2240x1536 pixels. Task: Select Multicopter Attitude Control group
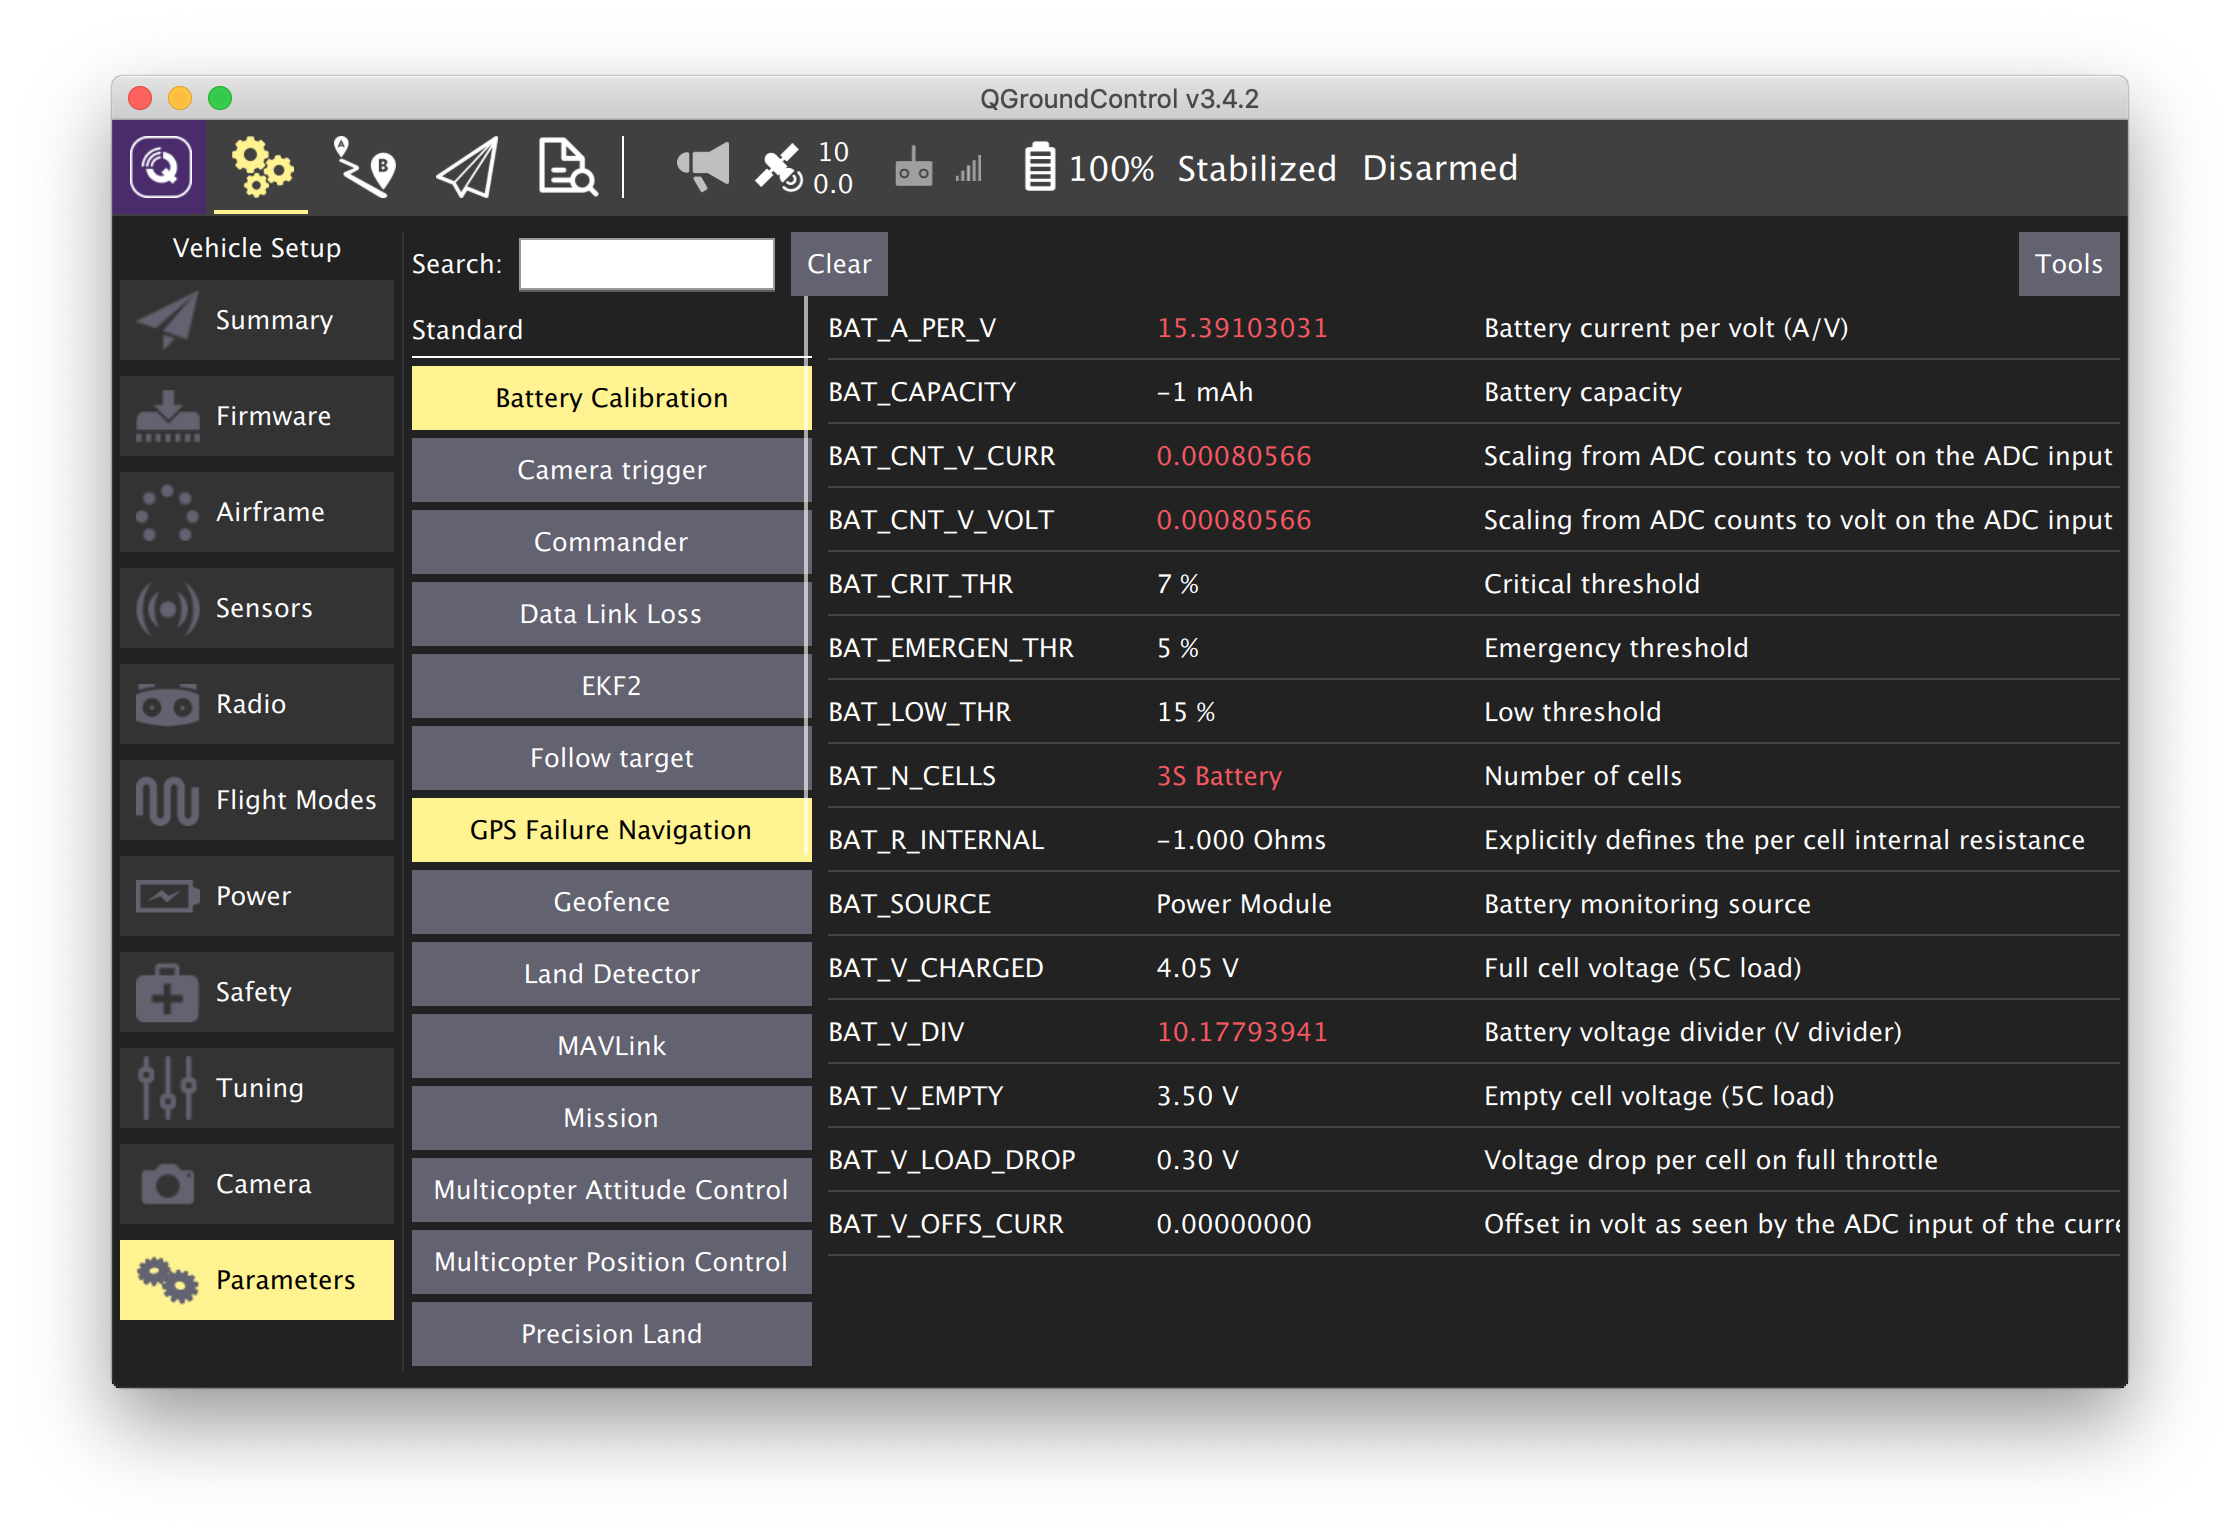point(611,1190)
